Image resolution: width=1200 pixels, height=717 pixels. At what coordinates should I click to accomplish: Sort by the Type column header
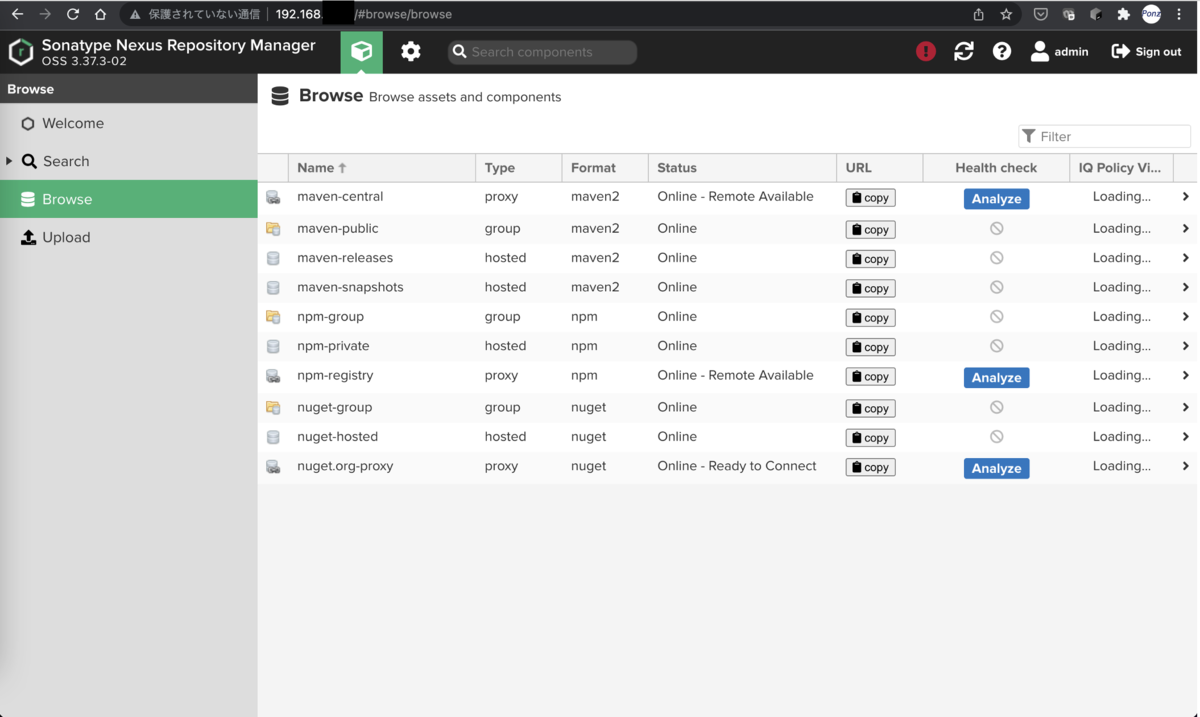tap(518, 168)
